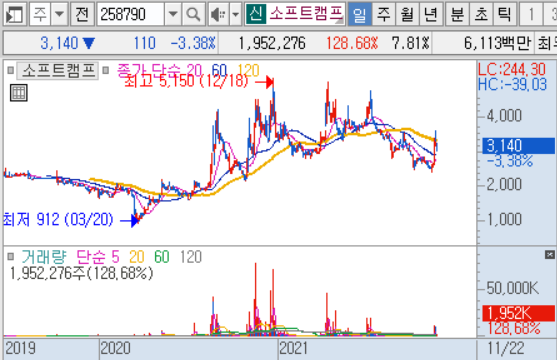This screenshot has width=557, height=360.
Task: Click the 2020 label on time axis
Action: pos(115,348)
